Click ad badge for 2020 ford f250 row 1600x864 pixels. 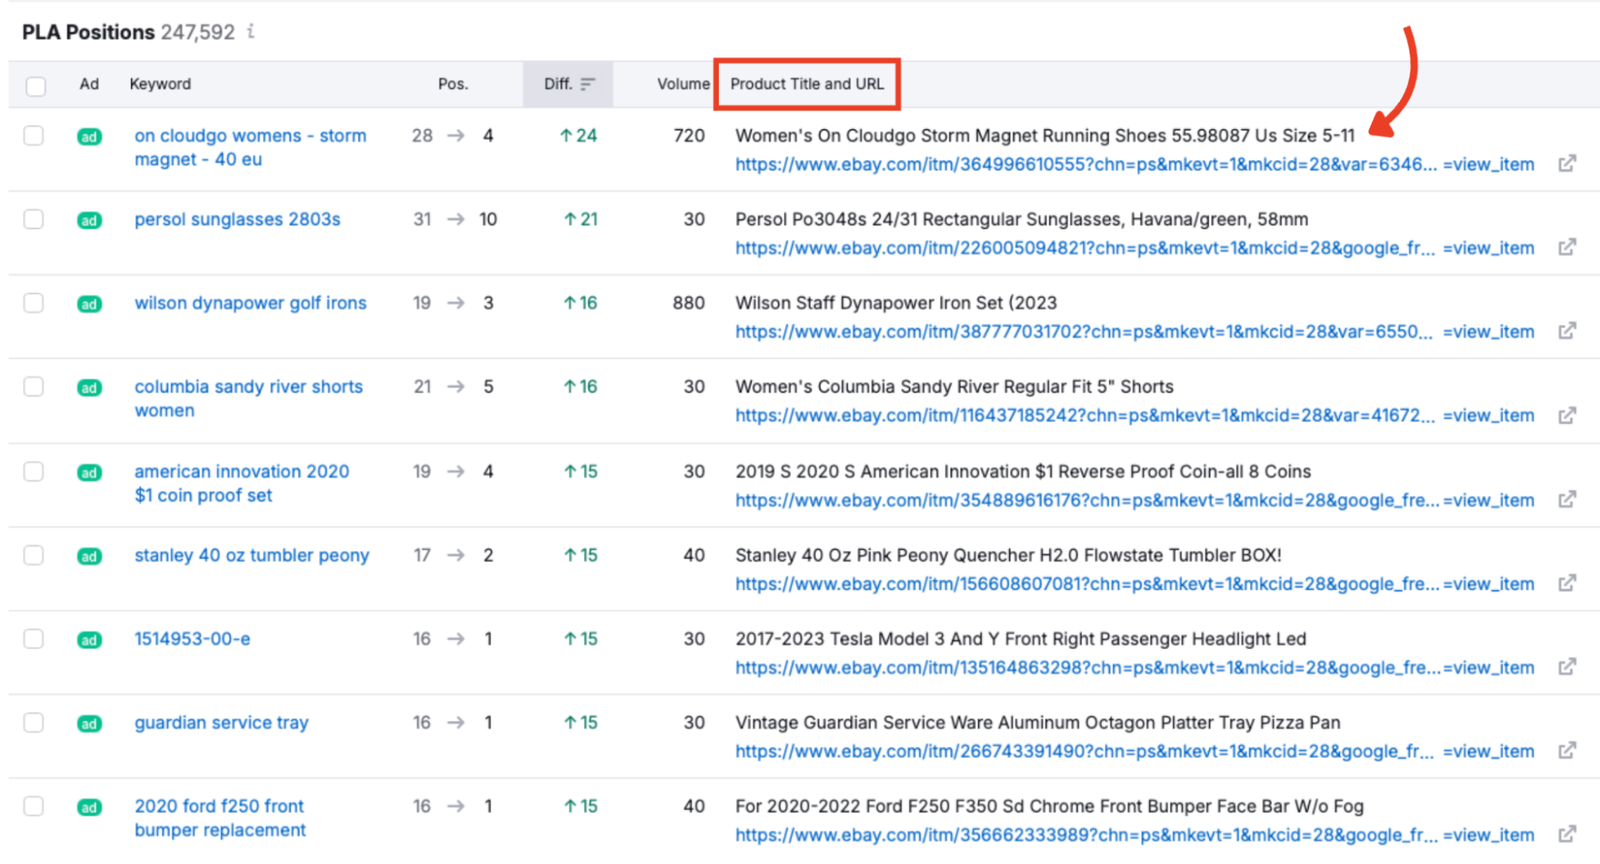(89, 807)
